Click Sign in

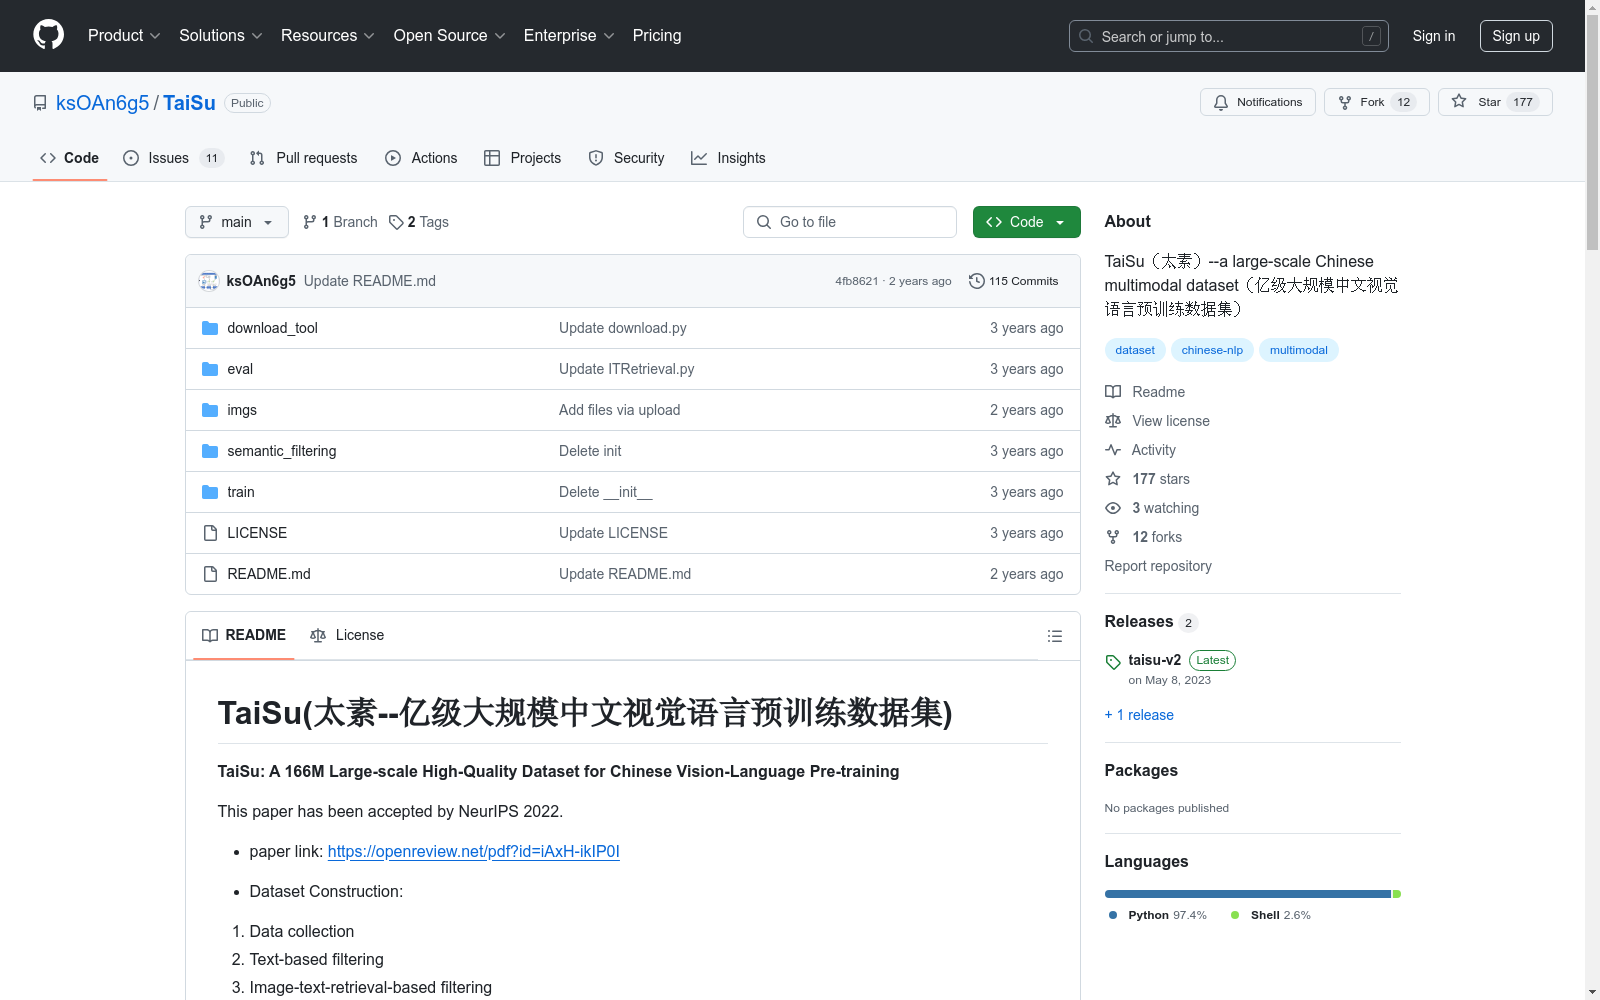[1433, 36]
